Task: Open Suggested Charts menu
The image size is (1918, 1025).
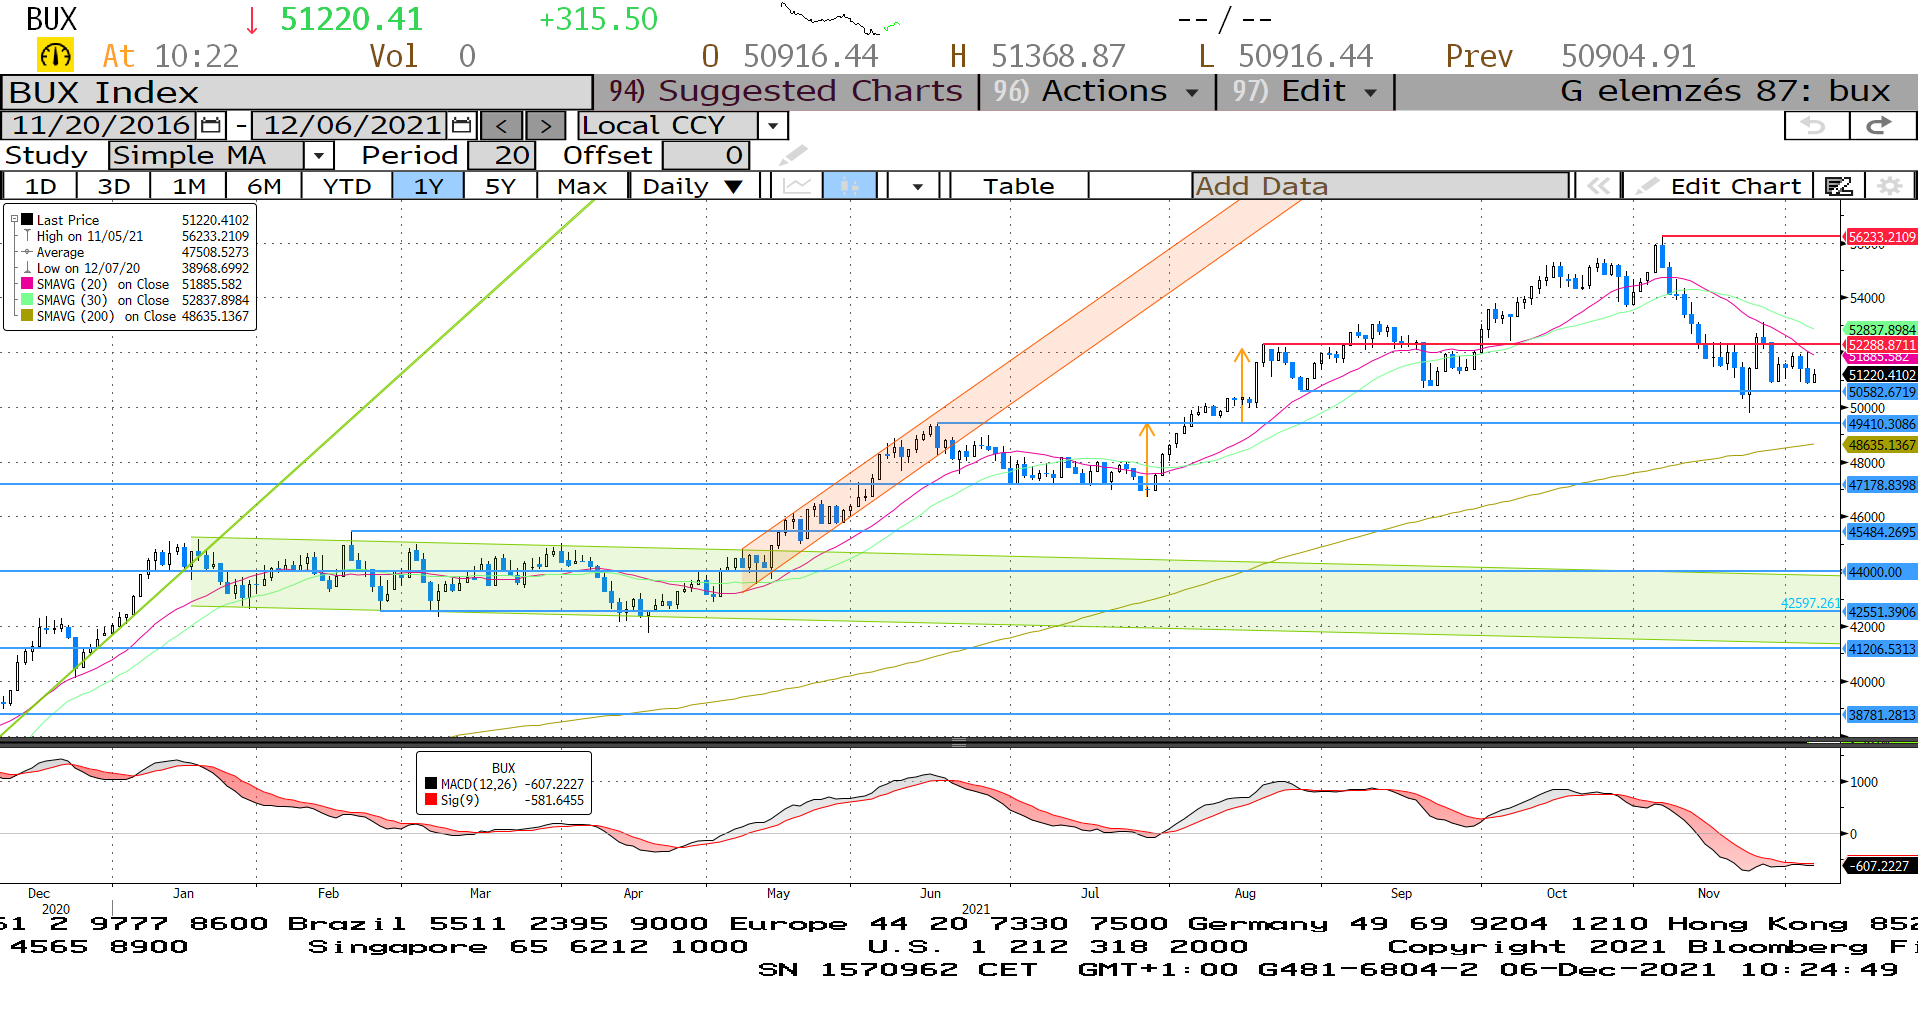Action: click(786, 91)
